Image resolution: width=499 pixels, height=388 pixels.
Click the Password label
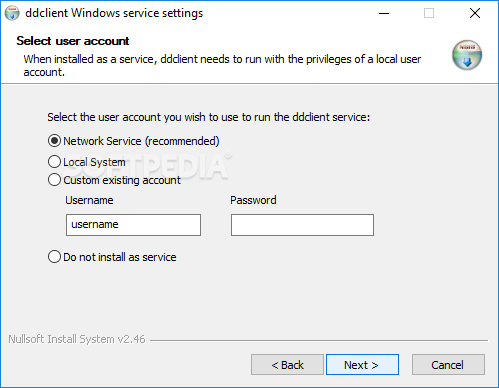pyautogui.click(x=253, y=200)
